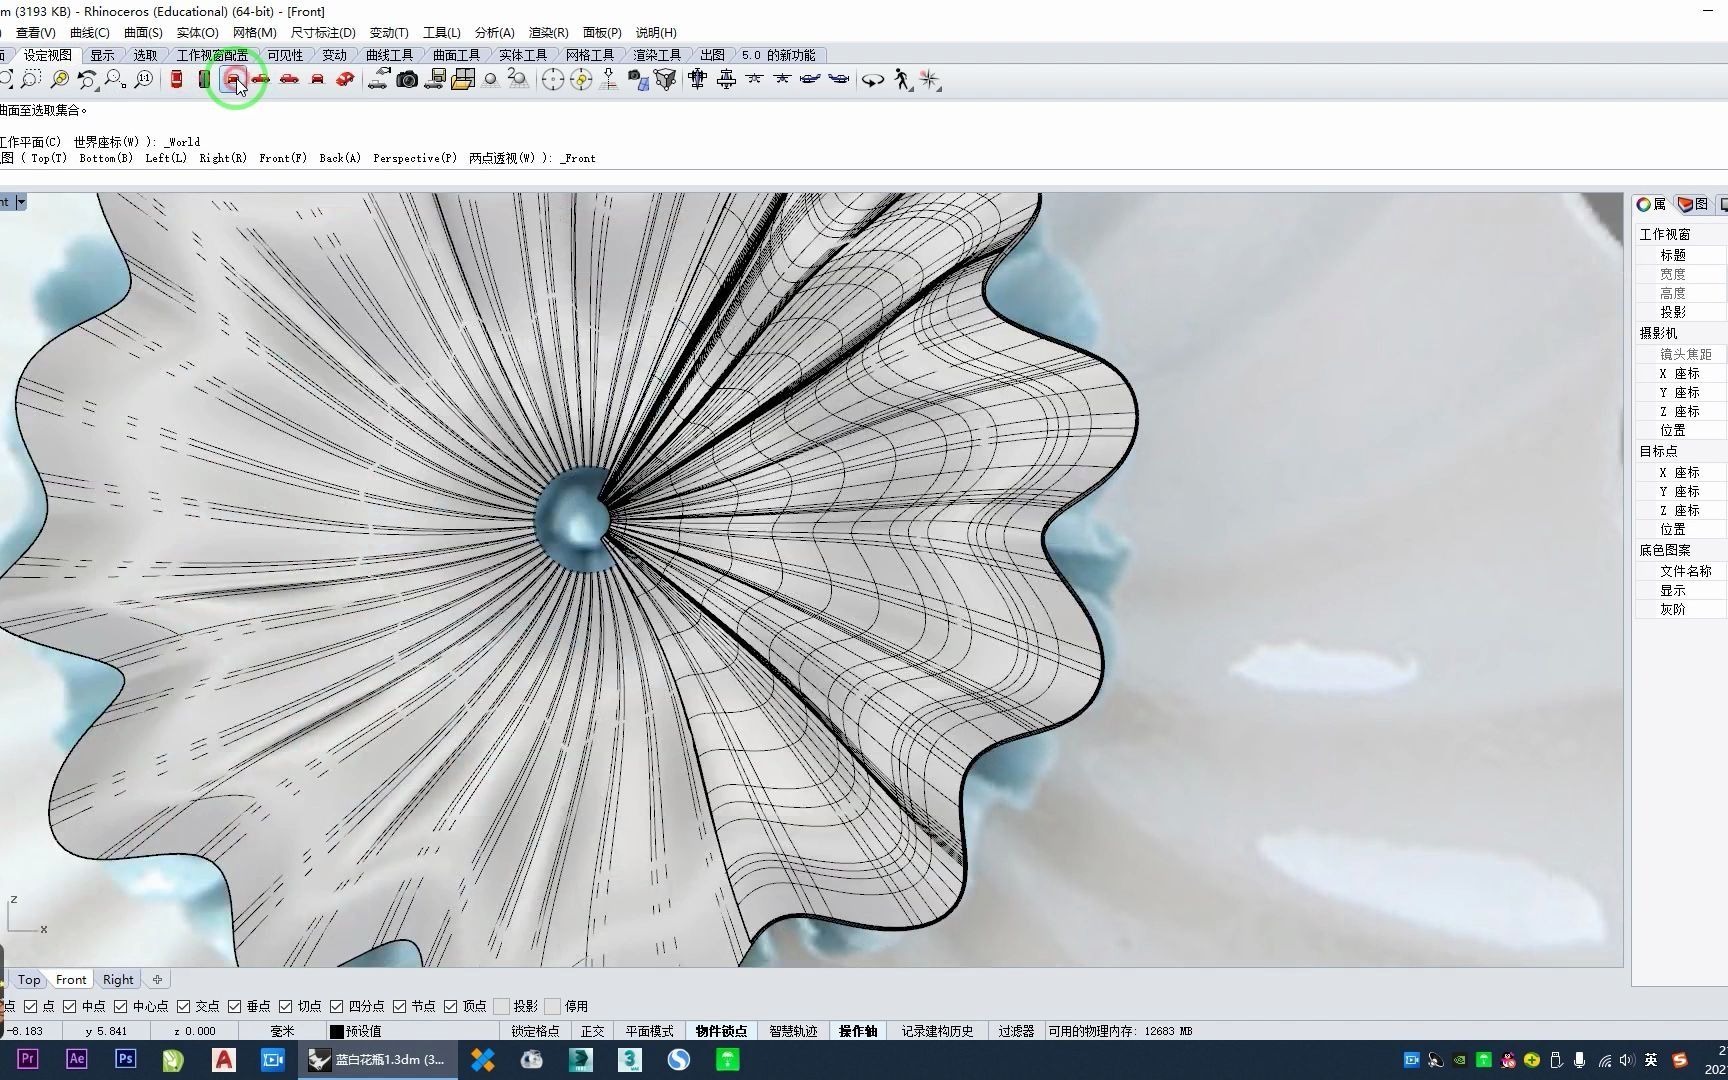The image size is (1728, 1080).
Task: Open After Effects from the taskbar
Action: (x=76, y=1059)
